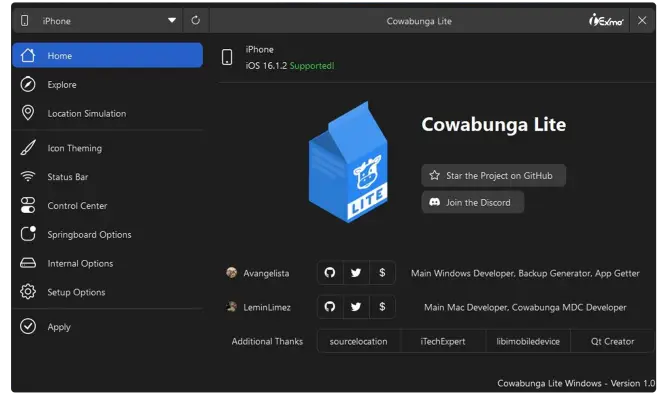Screen dimensions: 670x396
Task: Donate to Avangelista via dollar icon
Action: pyautogui.click(x=382, y=273)
